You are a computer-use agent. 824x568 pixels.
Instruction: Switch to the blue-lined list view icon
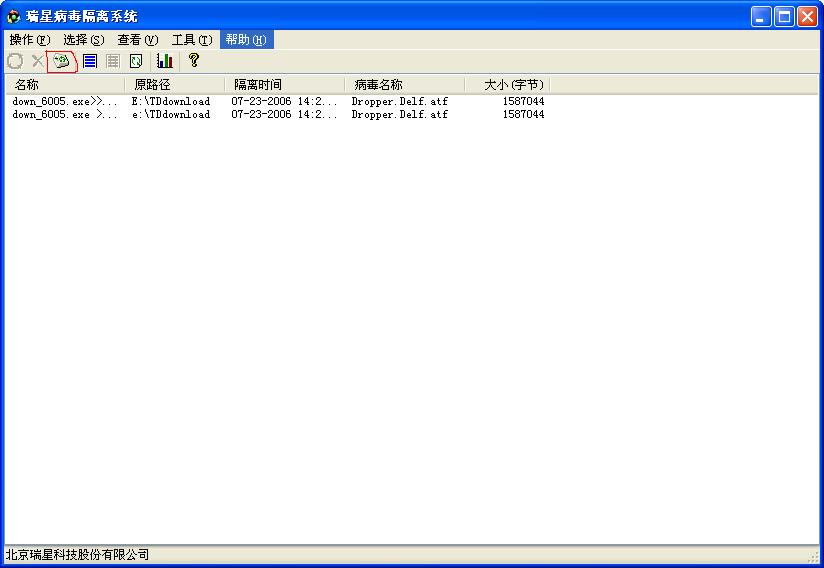point(90,61)
